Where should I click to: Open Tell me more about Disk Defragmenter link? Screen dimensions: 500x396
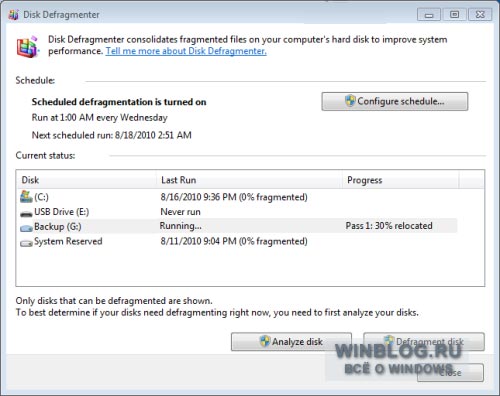coord(186,51)
